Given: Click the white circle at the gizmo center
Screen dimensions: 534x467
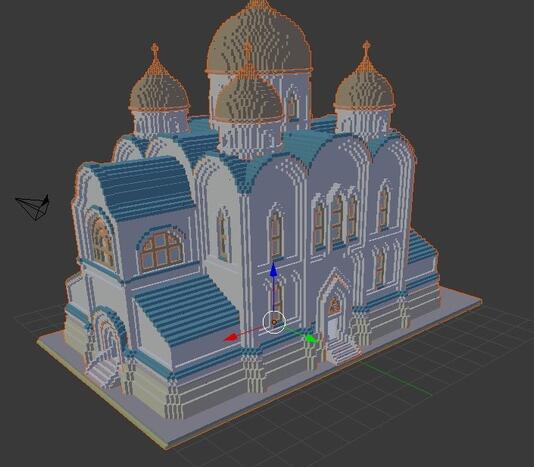Looking at the screenshot, I should (274, 322).
